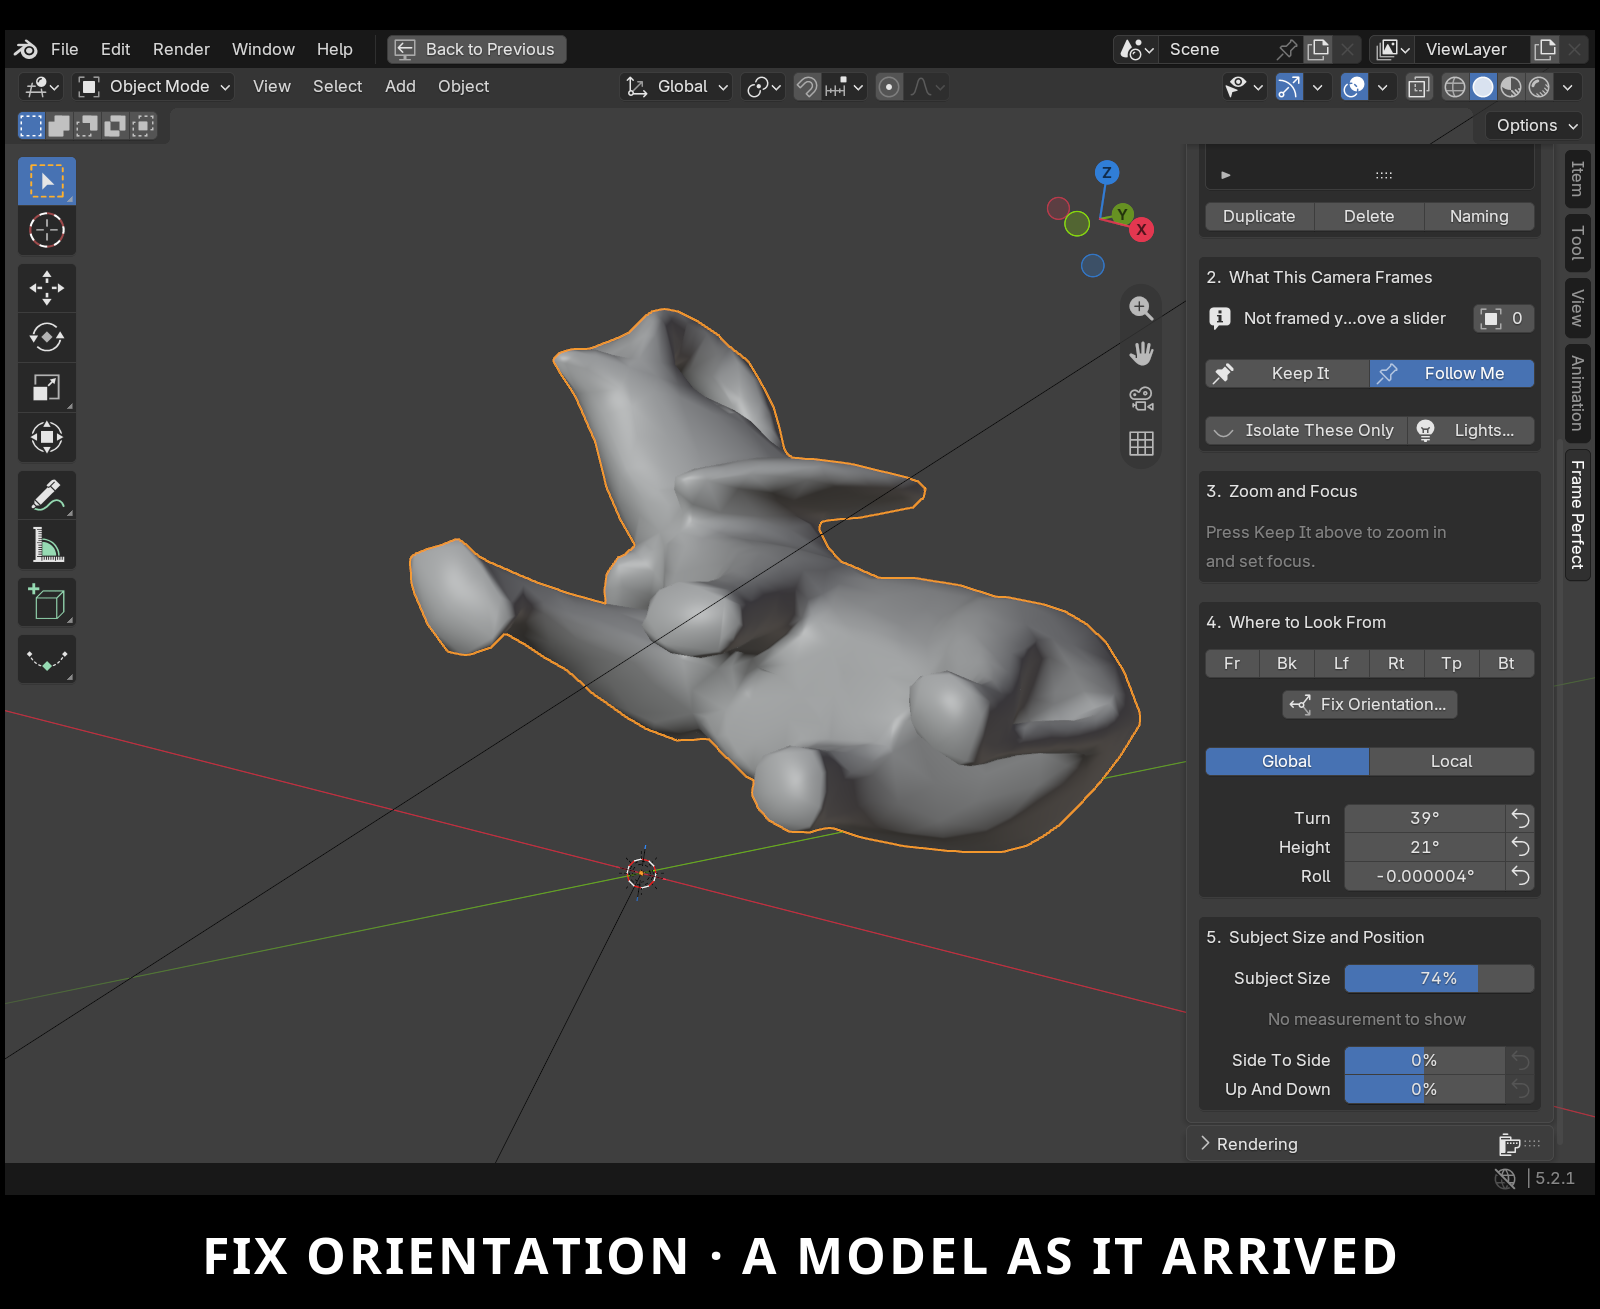The image size is (1600, 1309).
Task: Click the Follow Me button
Action: 1451,373
